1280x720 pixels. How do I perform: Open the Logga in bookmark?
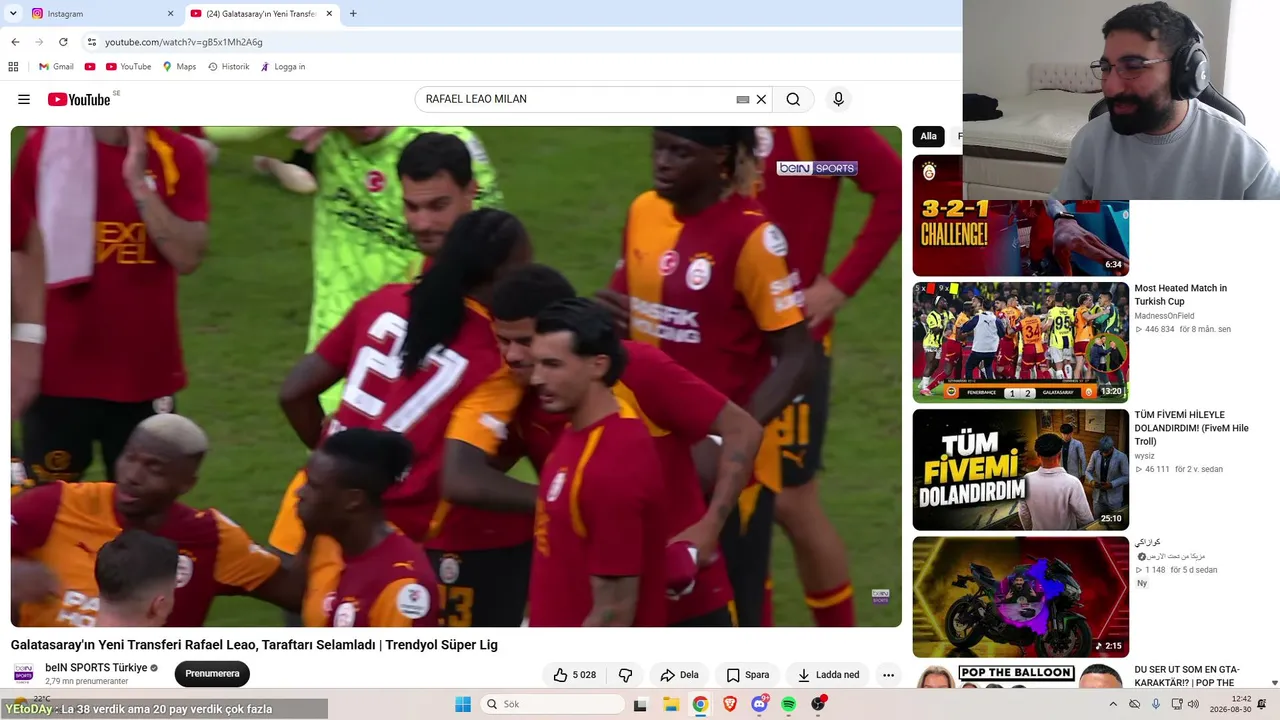tap(282, 67)
